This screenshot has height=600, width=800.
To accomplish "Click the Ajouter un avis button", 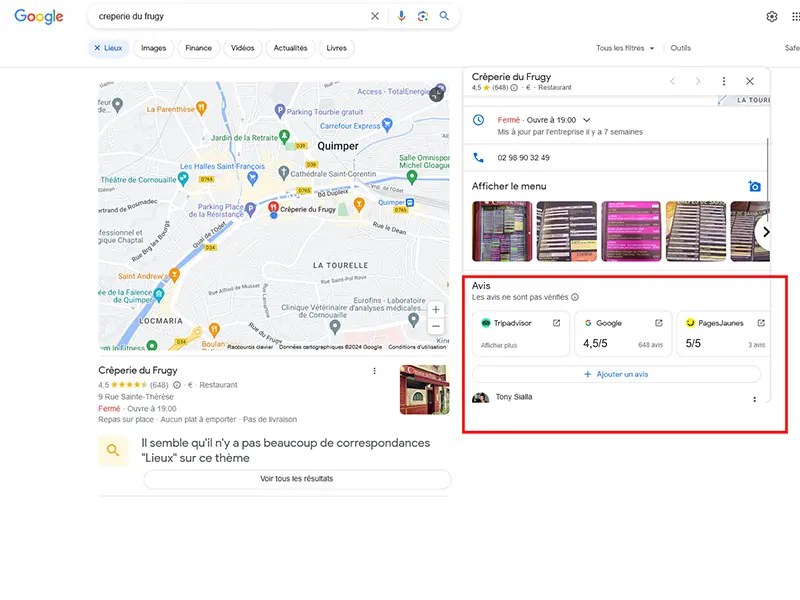I will click(x=616, y=374).
